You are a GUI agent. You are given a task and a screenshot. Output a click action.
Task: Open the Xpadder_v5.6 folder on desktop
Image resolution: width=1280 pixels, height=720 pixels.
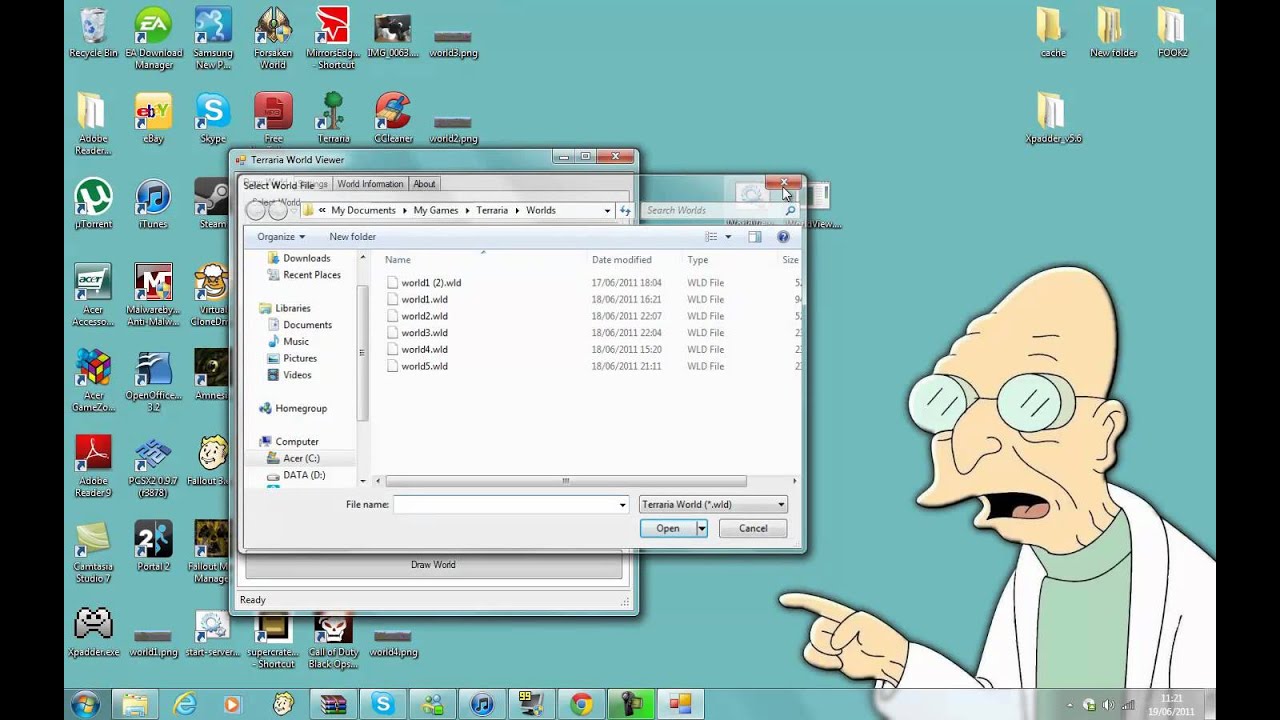(1053, 118)
